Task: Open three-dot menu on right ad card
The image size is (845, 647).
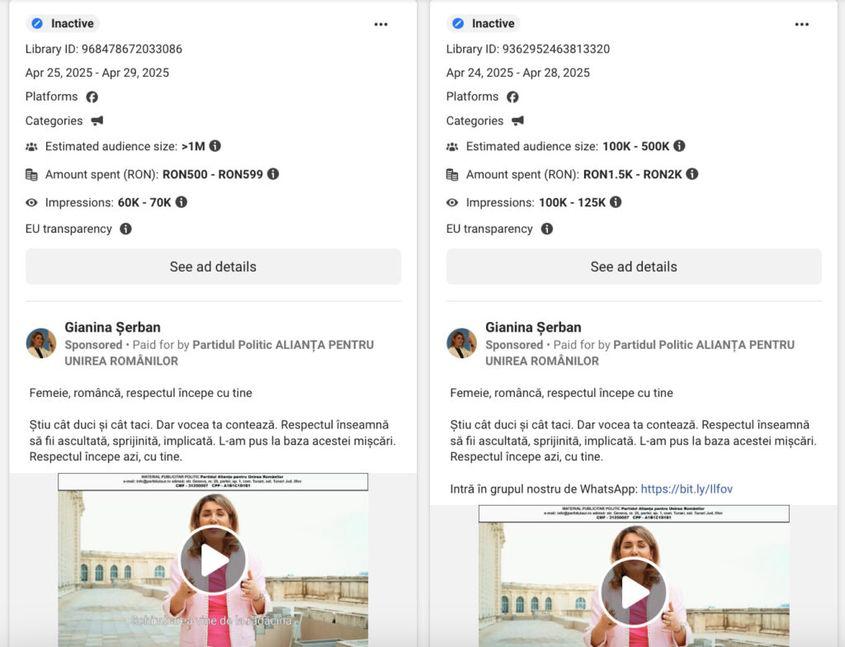Action: click(x=802, y=24)
